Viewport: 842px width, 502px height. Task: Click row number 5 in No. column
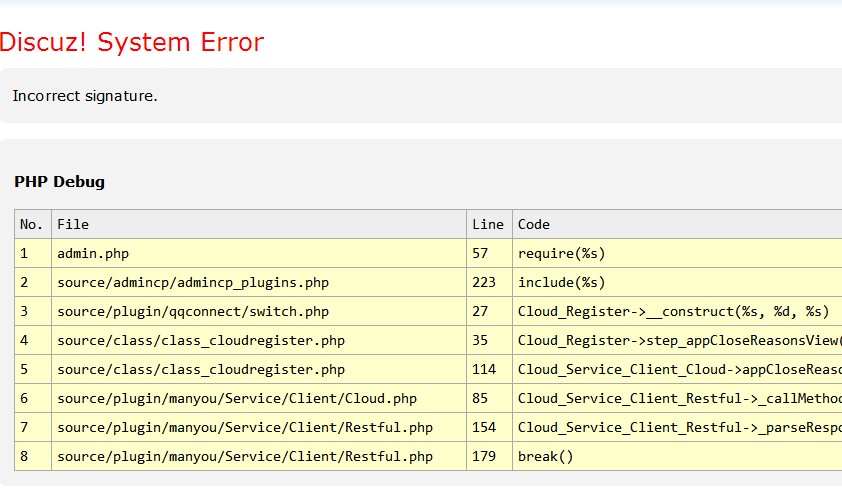33,369
